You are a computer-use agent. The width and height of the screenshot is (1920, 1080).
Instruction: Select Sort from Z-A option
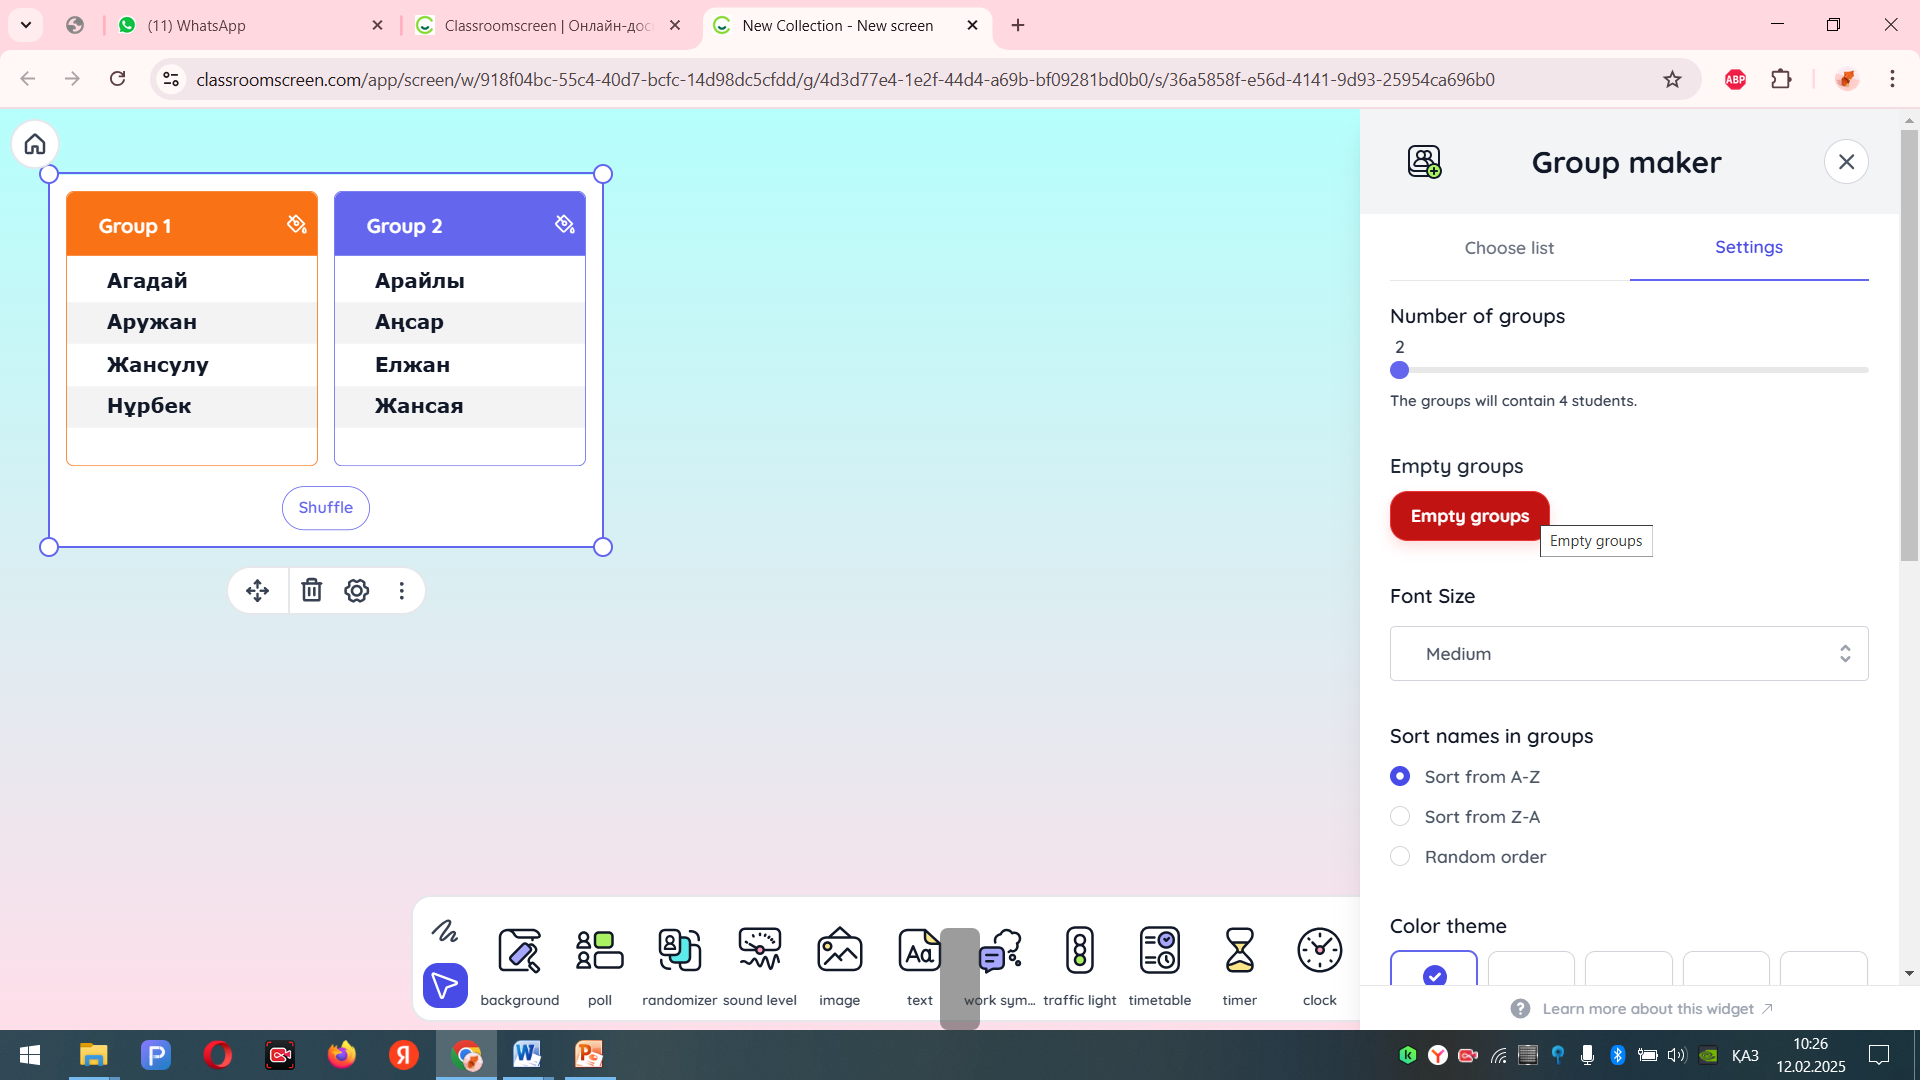pyautogui.click(x=1400, y=817)
